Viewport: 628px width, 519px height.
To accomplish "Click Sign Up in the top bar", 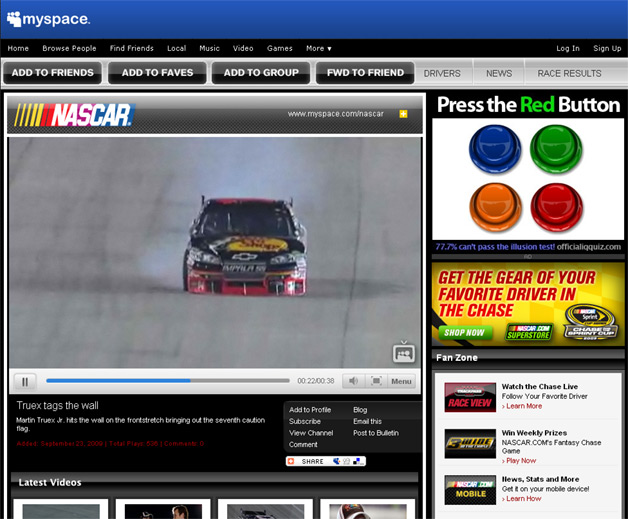I will tap(607, 48).
